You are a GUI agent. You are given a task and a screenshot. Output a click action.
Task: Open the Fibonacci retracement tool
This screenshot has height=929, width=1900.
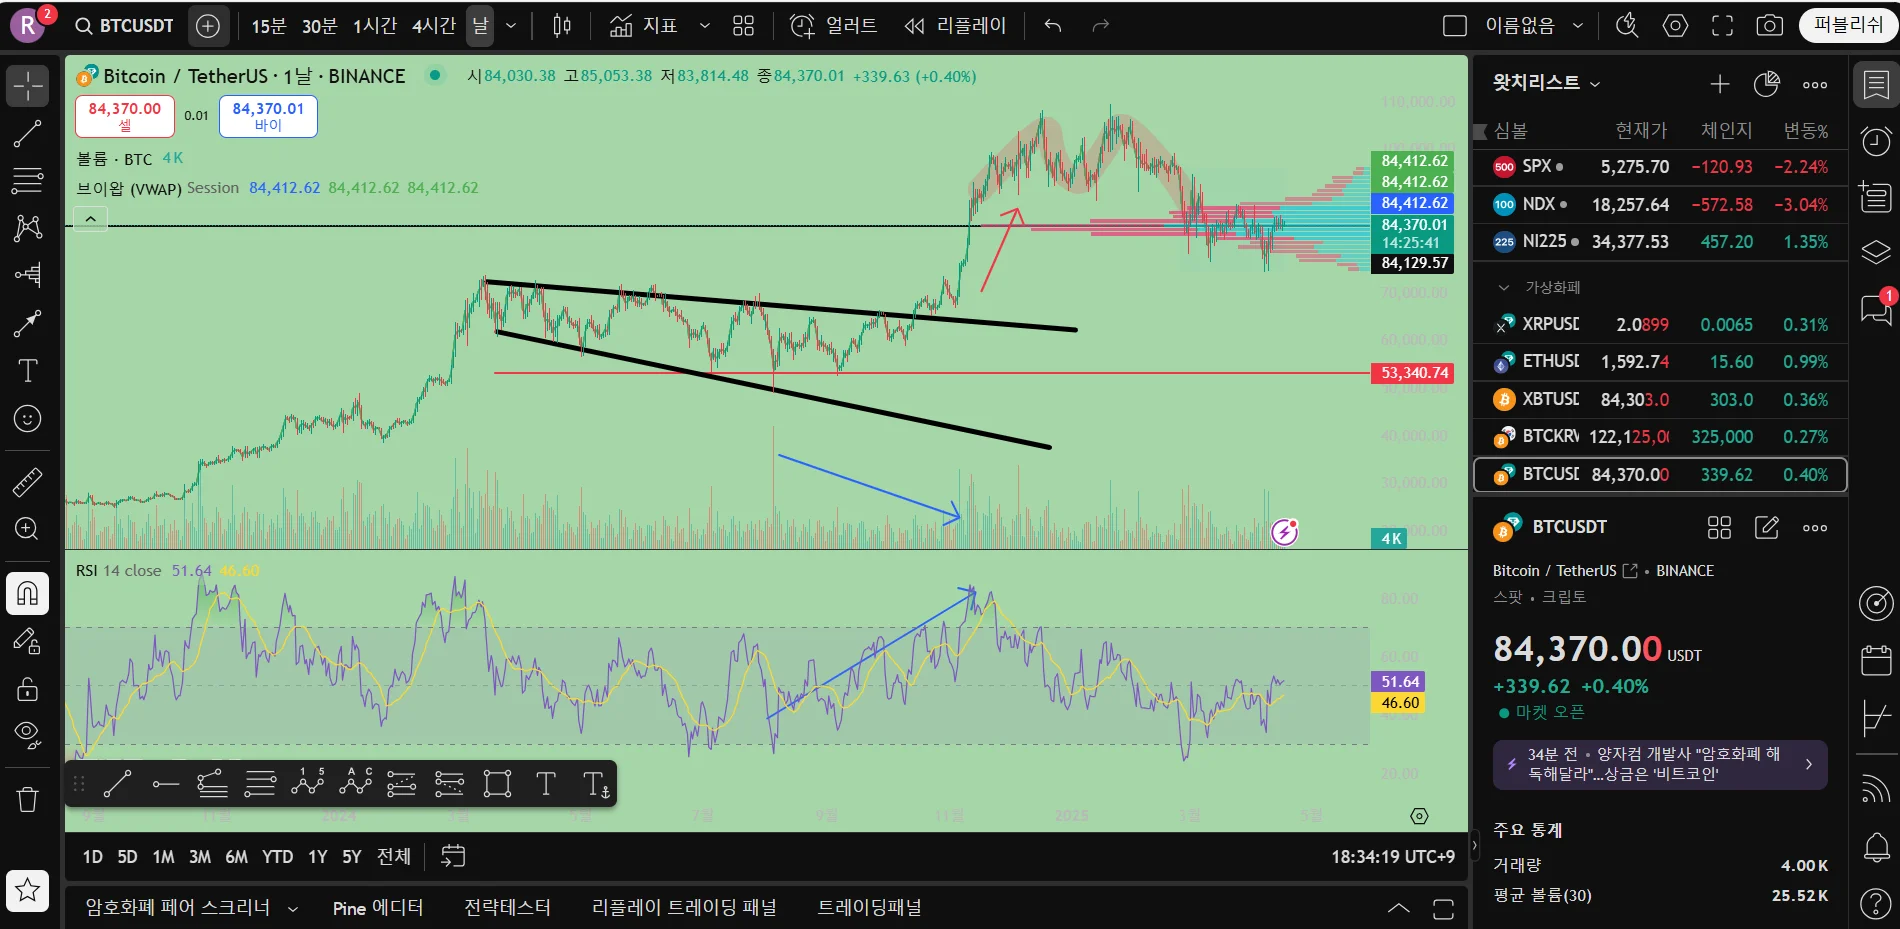click(27, 181)
